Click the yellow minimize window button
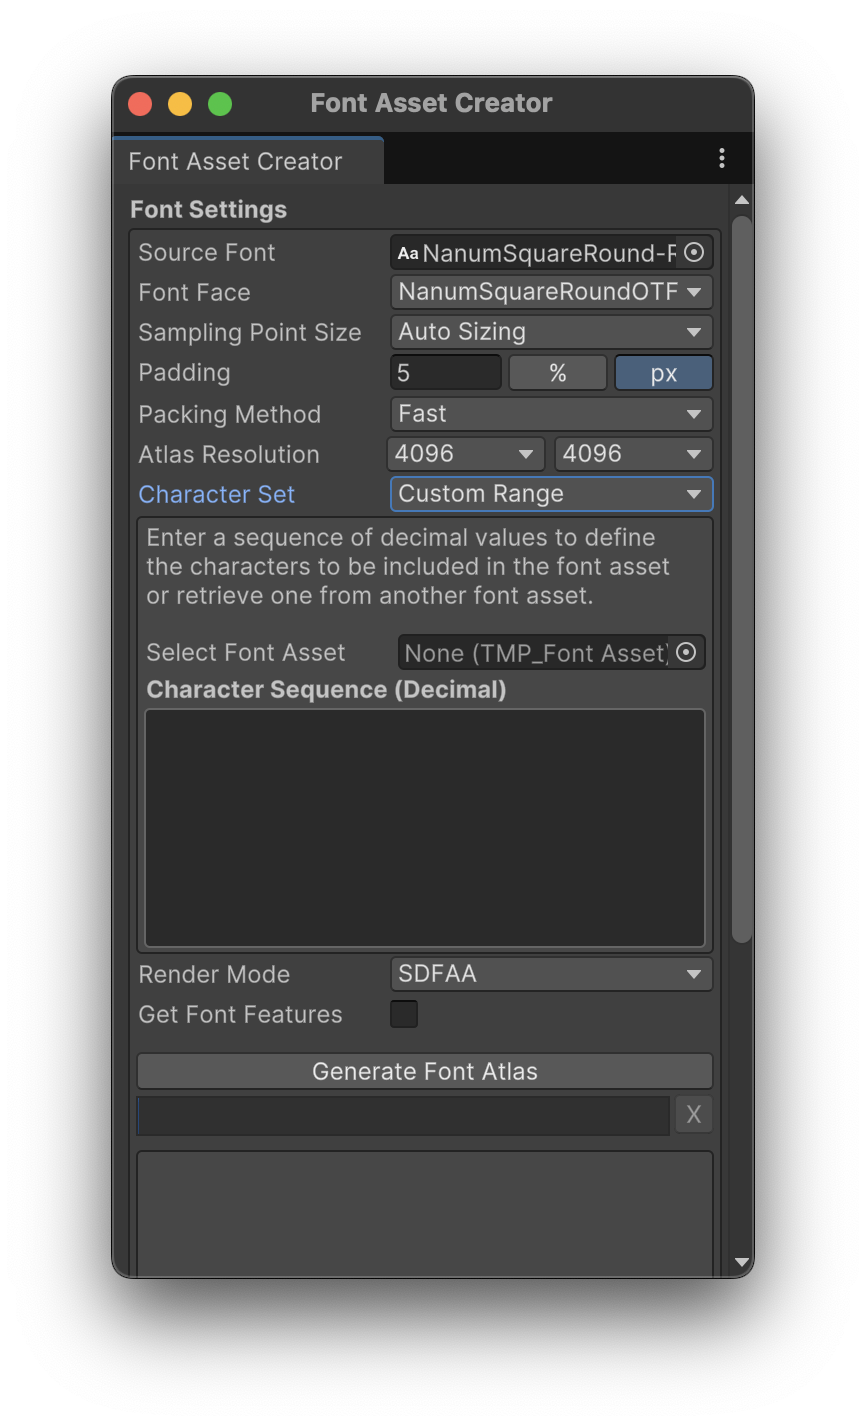866x1426 pixels. coord(180,104)
